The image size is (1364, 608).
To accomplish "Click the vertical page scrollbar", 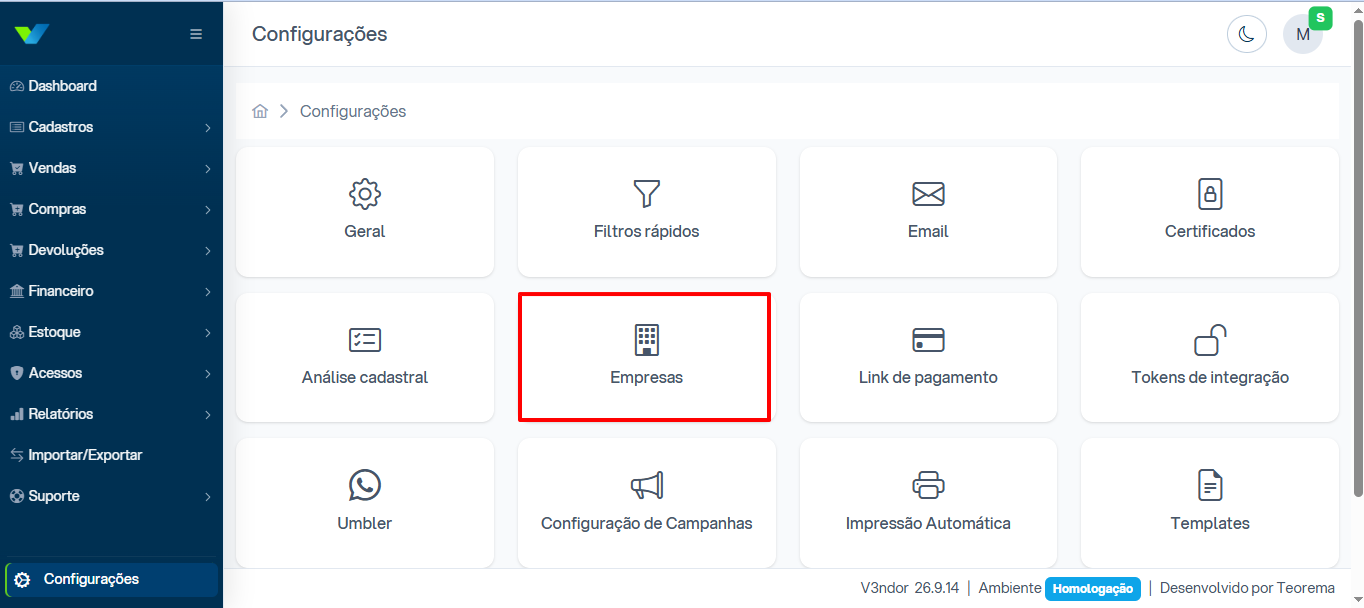I will (1357, 258).
